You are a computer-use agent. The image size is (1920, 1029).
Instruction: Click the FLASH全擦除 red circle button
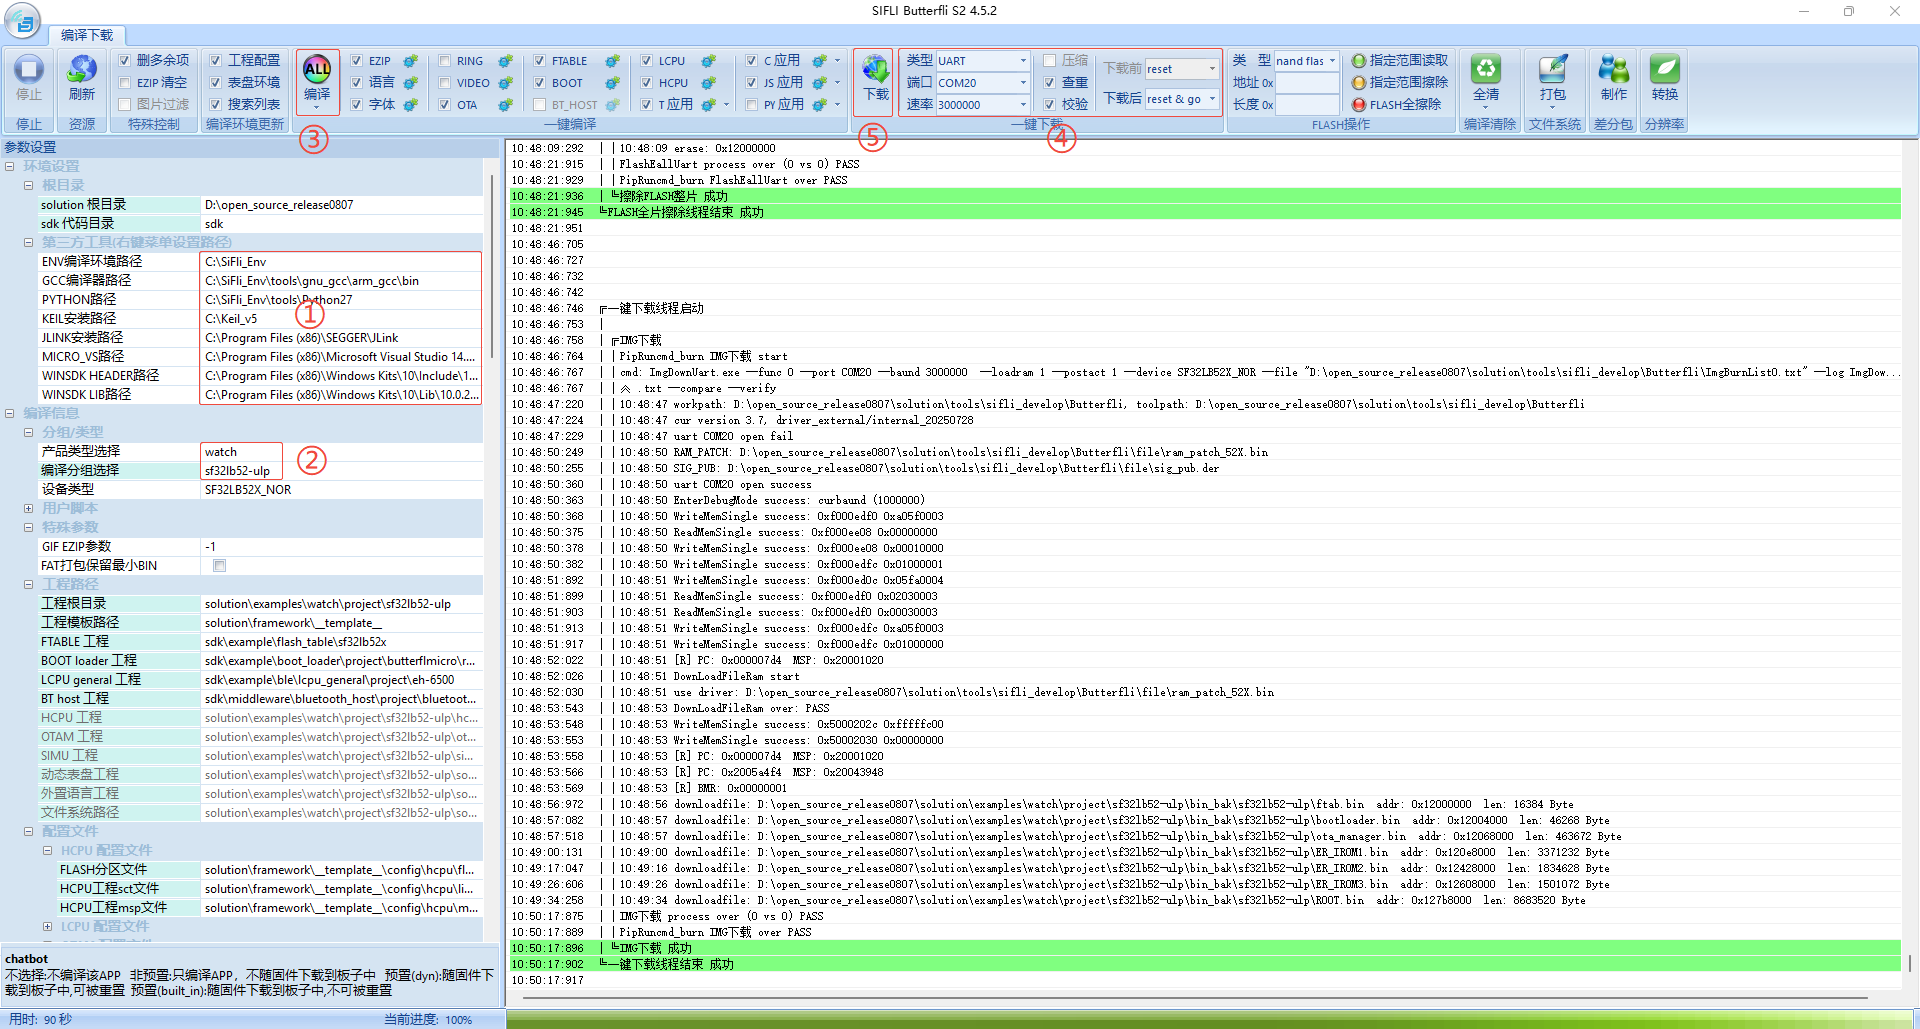(1359, 105)
